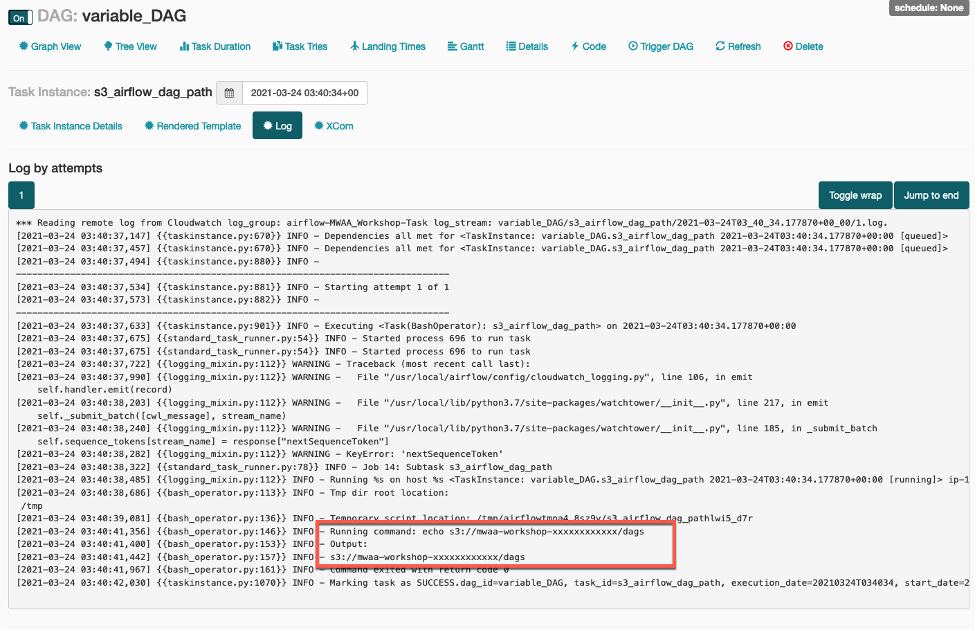View the DAG Code
The height and width of the screenshot is (631, 977).
click(588, 46)
